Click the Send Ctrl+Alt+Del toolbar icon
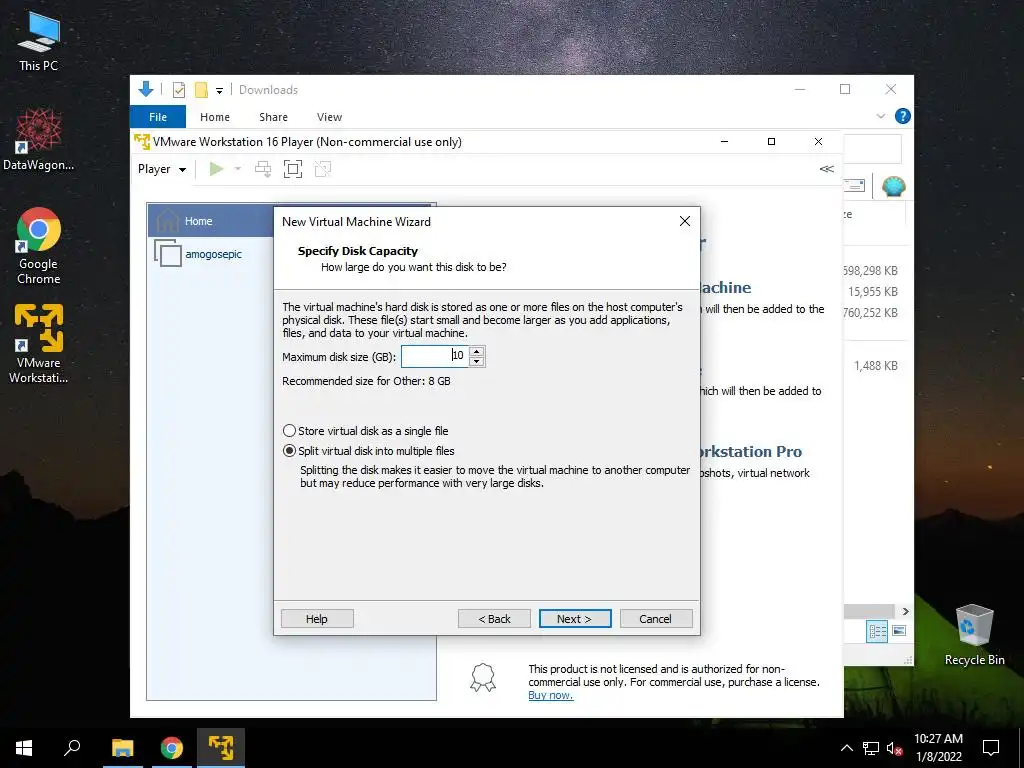Image resolution: width=1024 pixels, height=768 pixels. point(263,169)
